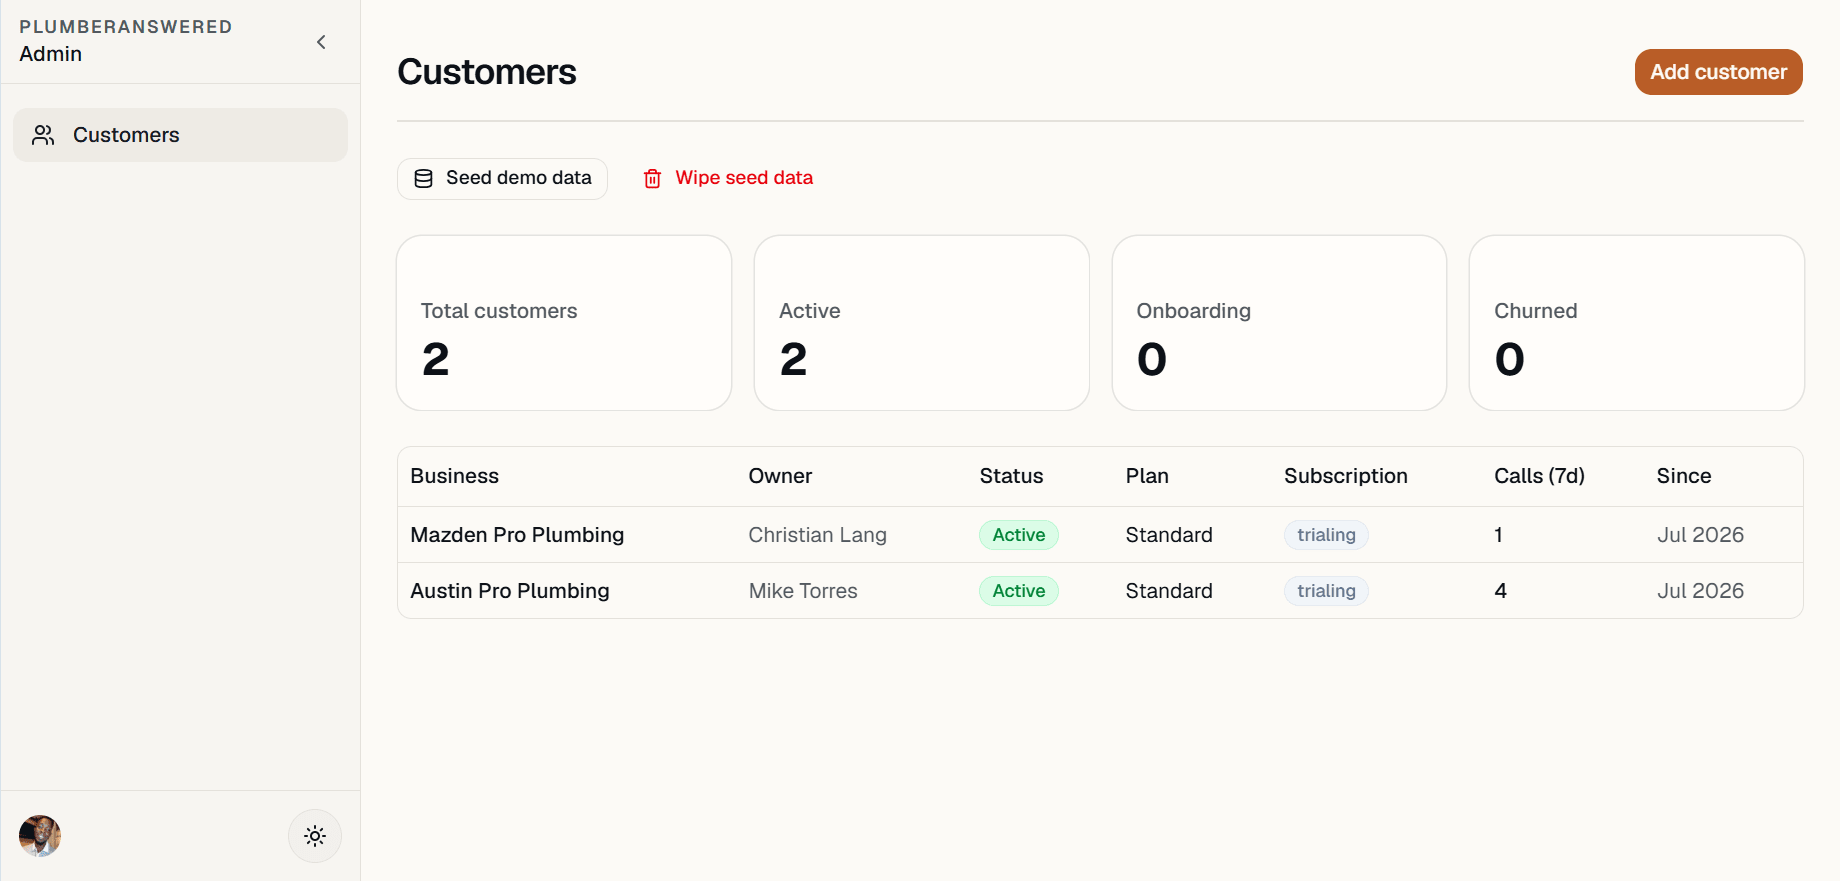Select the Total customers stat card
Screen dimensions: 1840x881
pyautogui.click(x=564, y=323)
